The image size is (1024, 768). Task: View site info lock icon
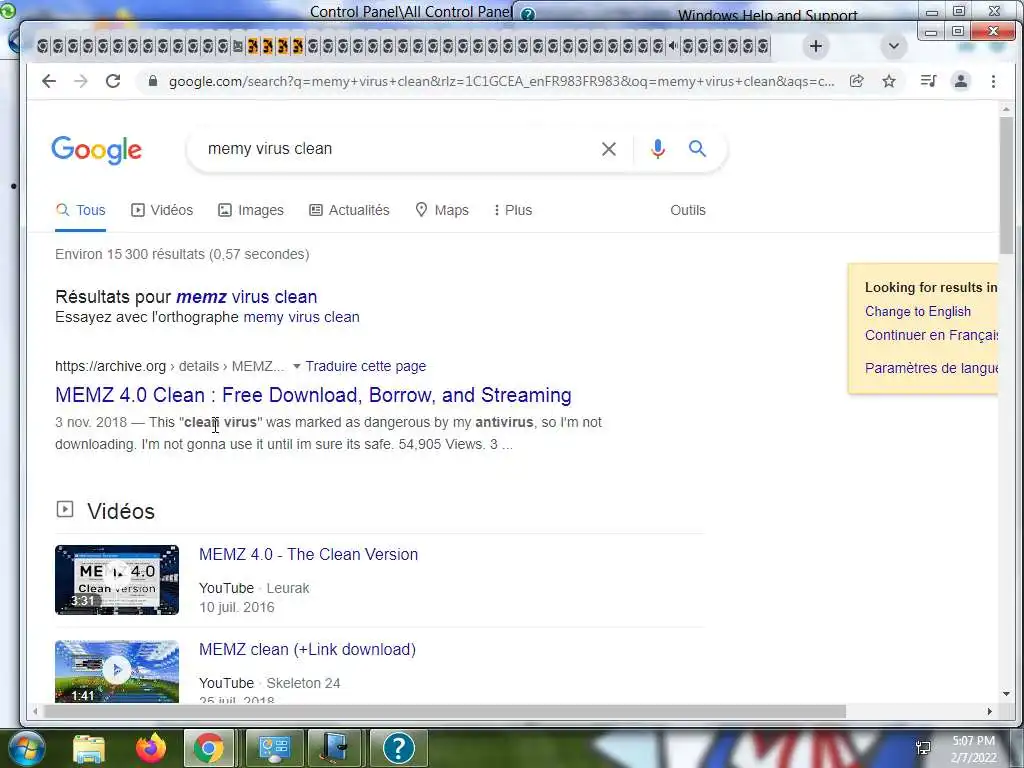pyautogui.click(x=153, y=81)
